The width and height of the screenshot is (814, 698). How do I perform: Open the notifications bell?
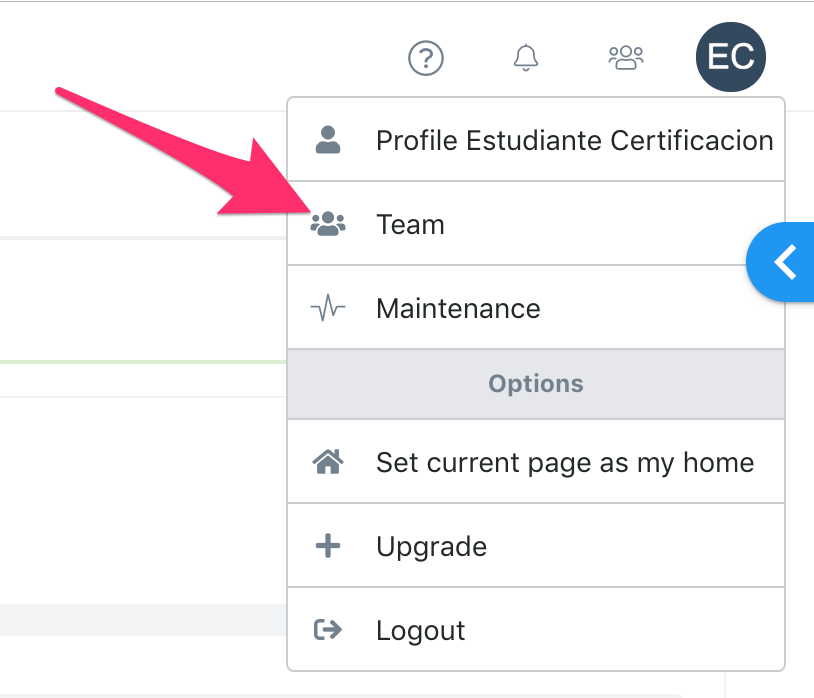[526, 58]
